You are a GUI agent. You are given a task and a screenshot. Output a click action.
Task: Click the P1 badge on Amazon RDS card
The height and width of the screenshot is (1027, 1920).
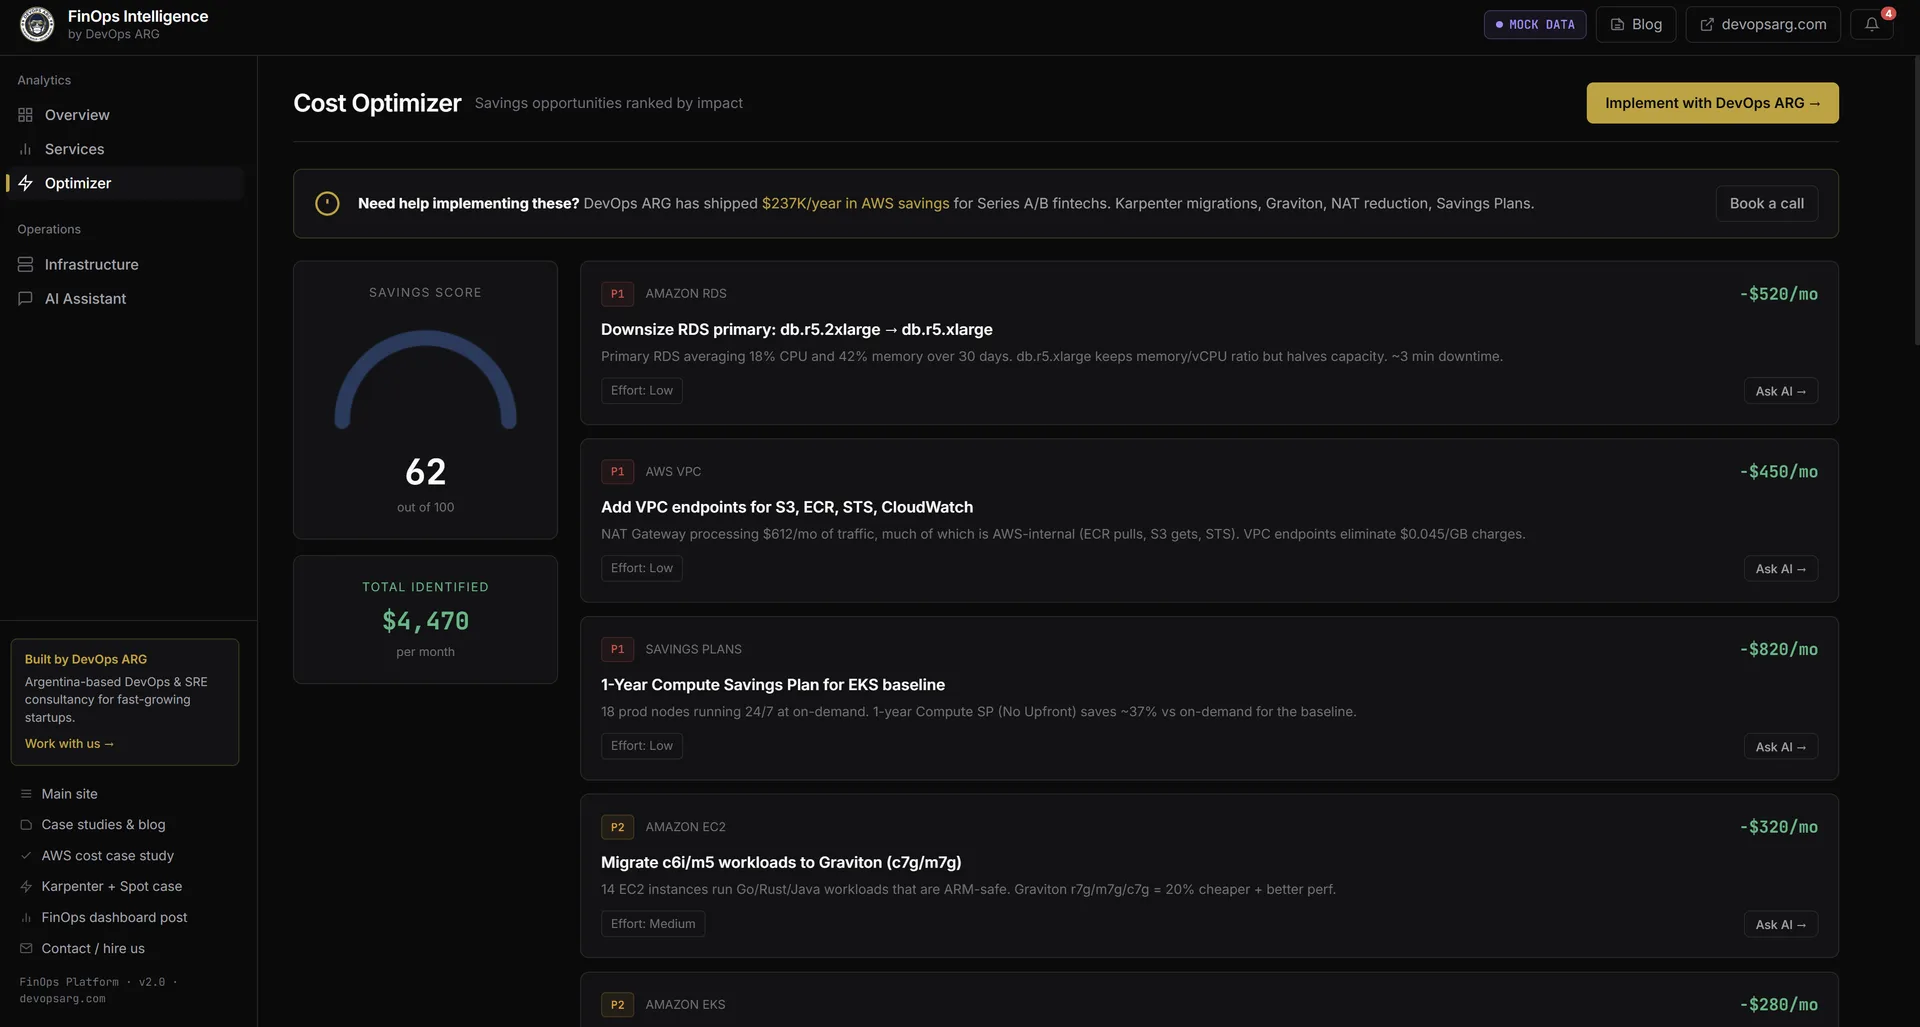point(617,294)
